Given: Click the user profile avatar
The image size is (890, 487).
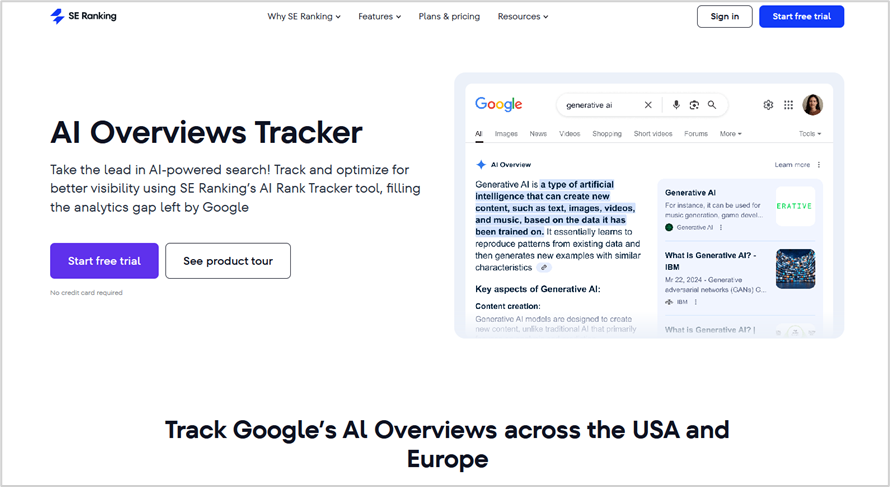Looking at the screenshot, I should pyautogui.click(x=812, y=105).
